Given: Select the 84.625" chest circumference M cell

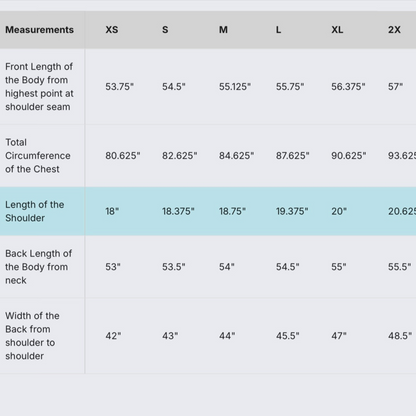Looking at the screenshot, I should point(236,156).
